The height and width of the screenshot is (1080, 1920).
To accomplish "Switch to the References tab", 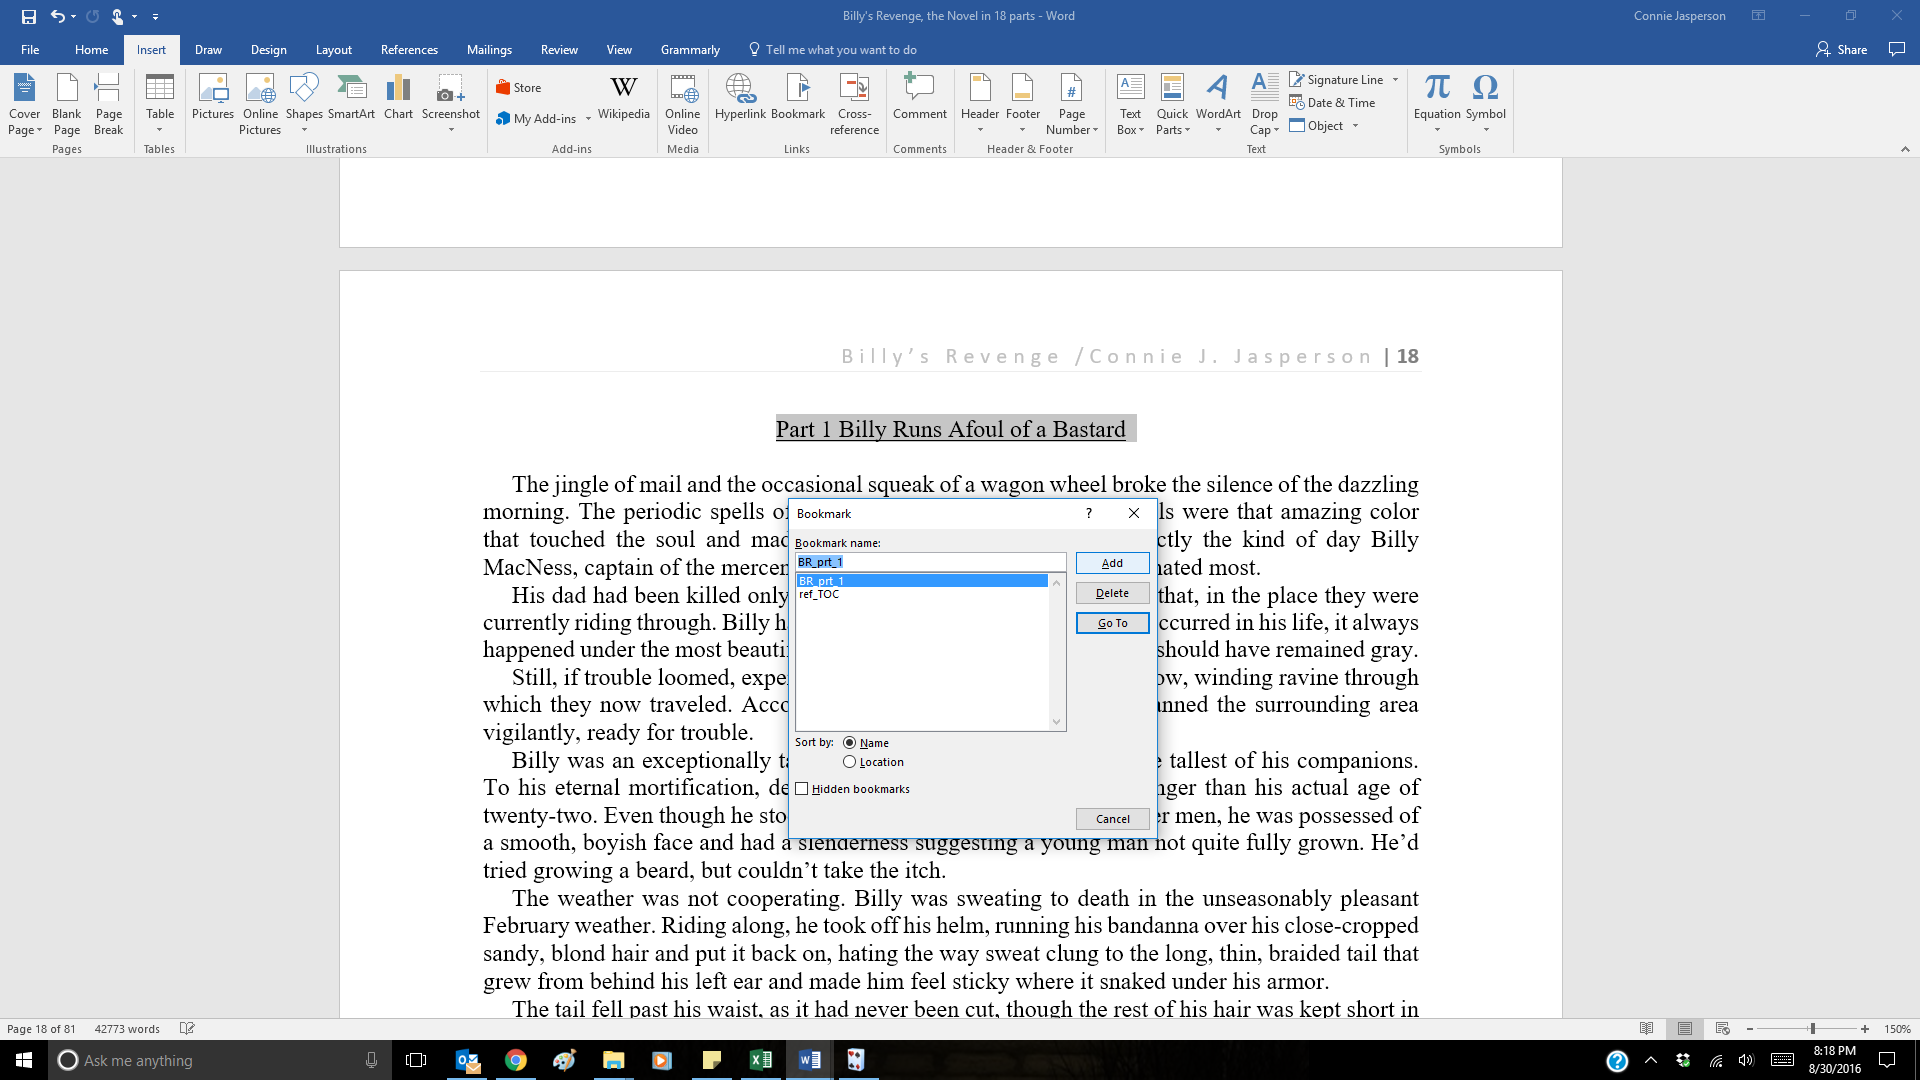I will coord(409,50).
